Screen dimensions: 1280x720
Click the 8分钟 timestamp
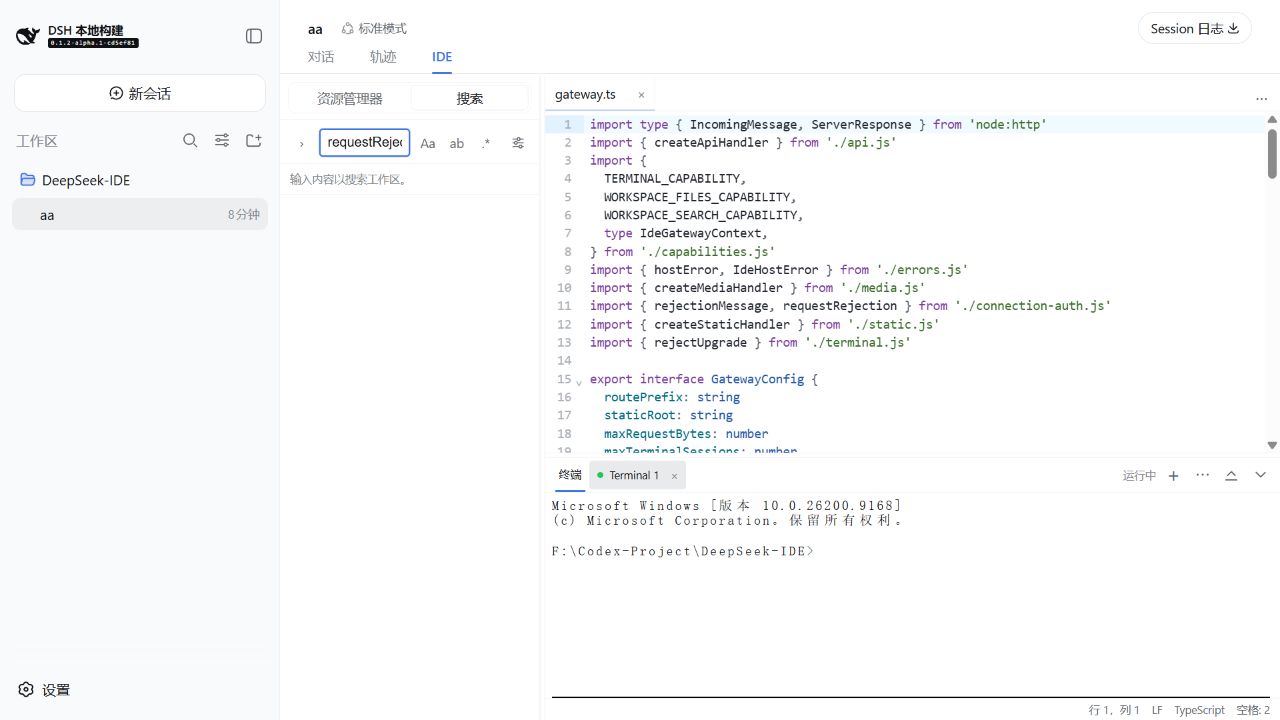tap(243, 215)
